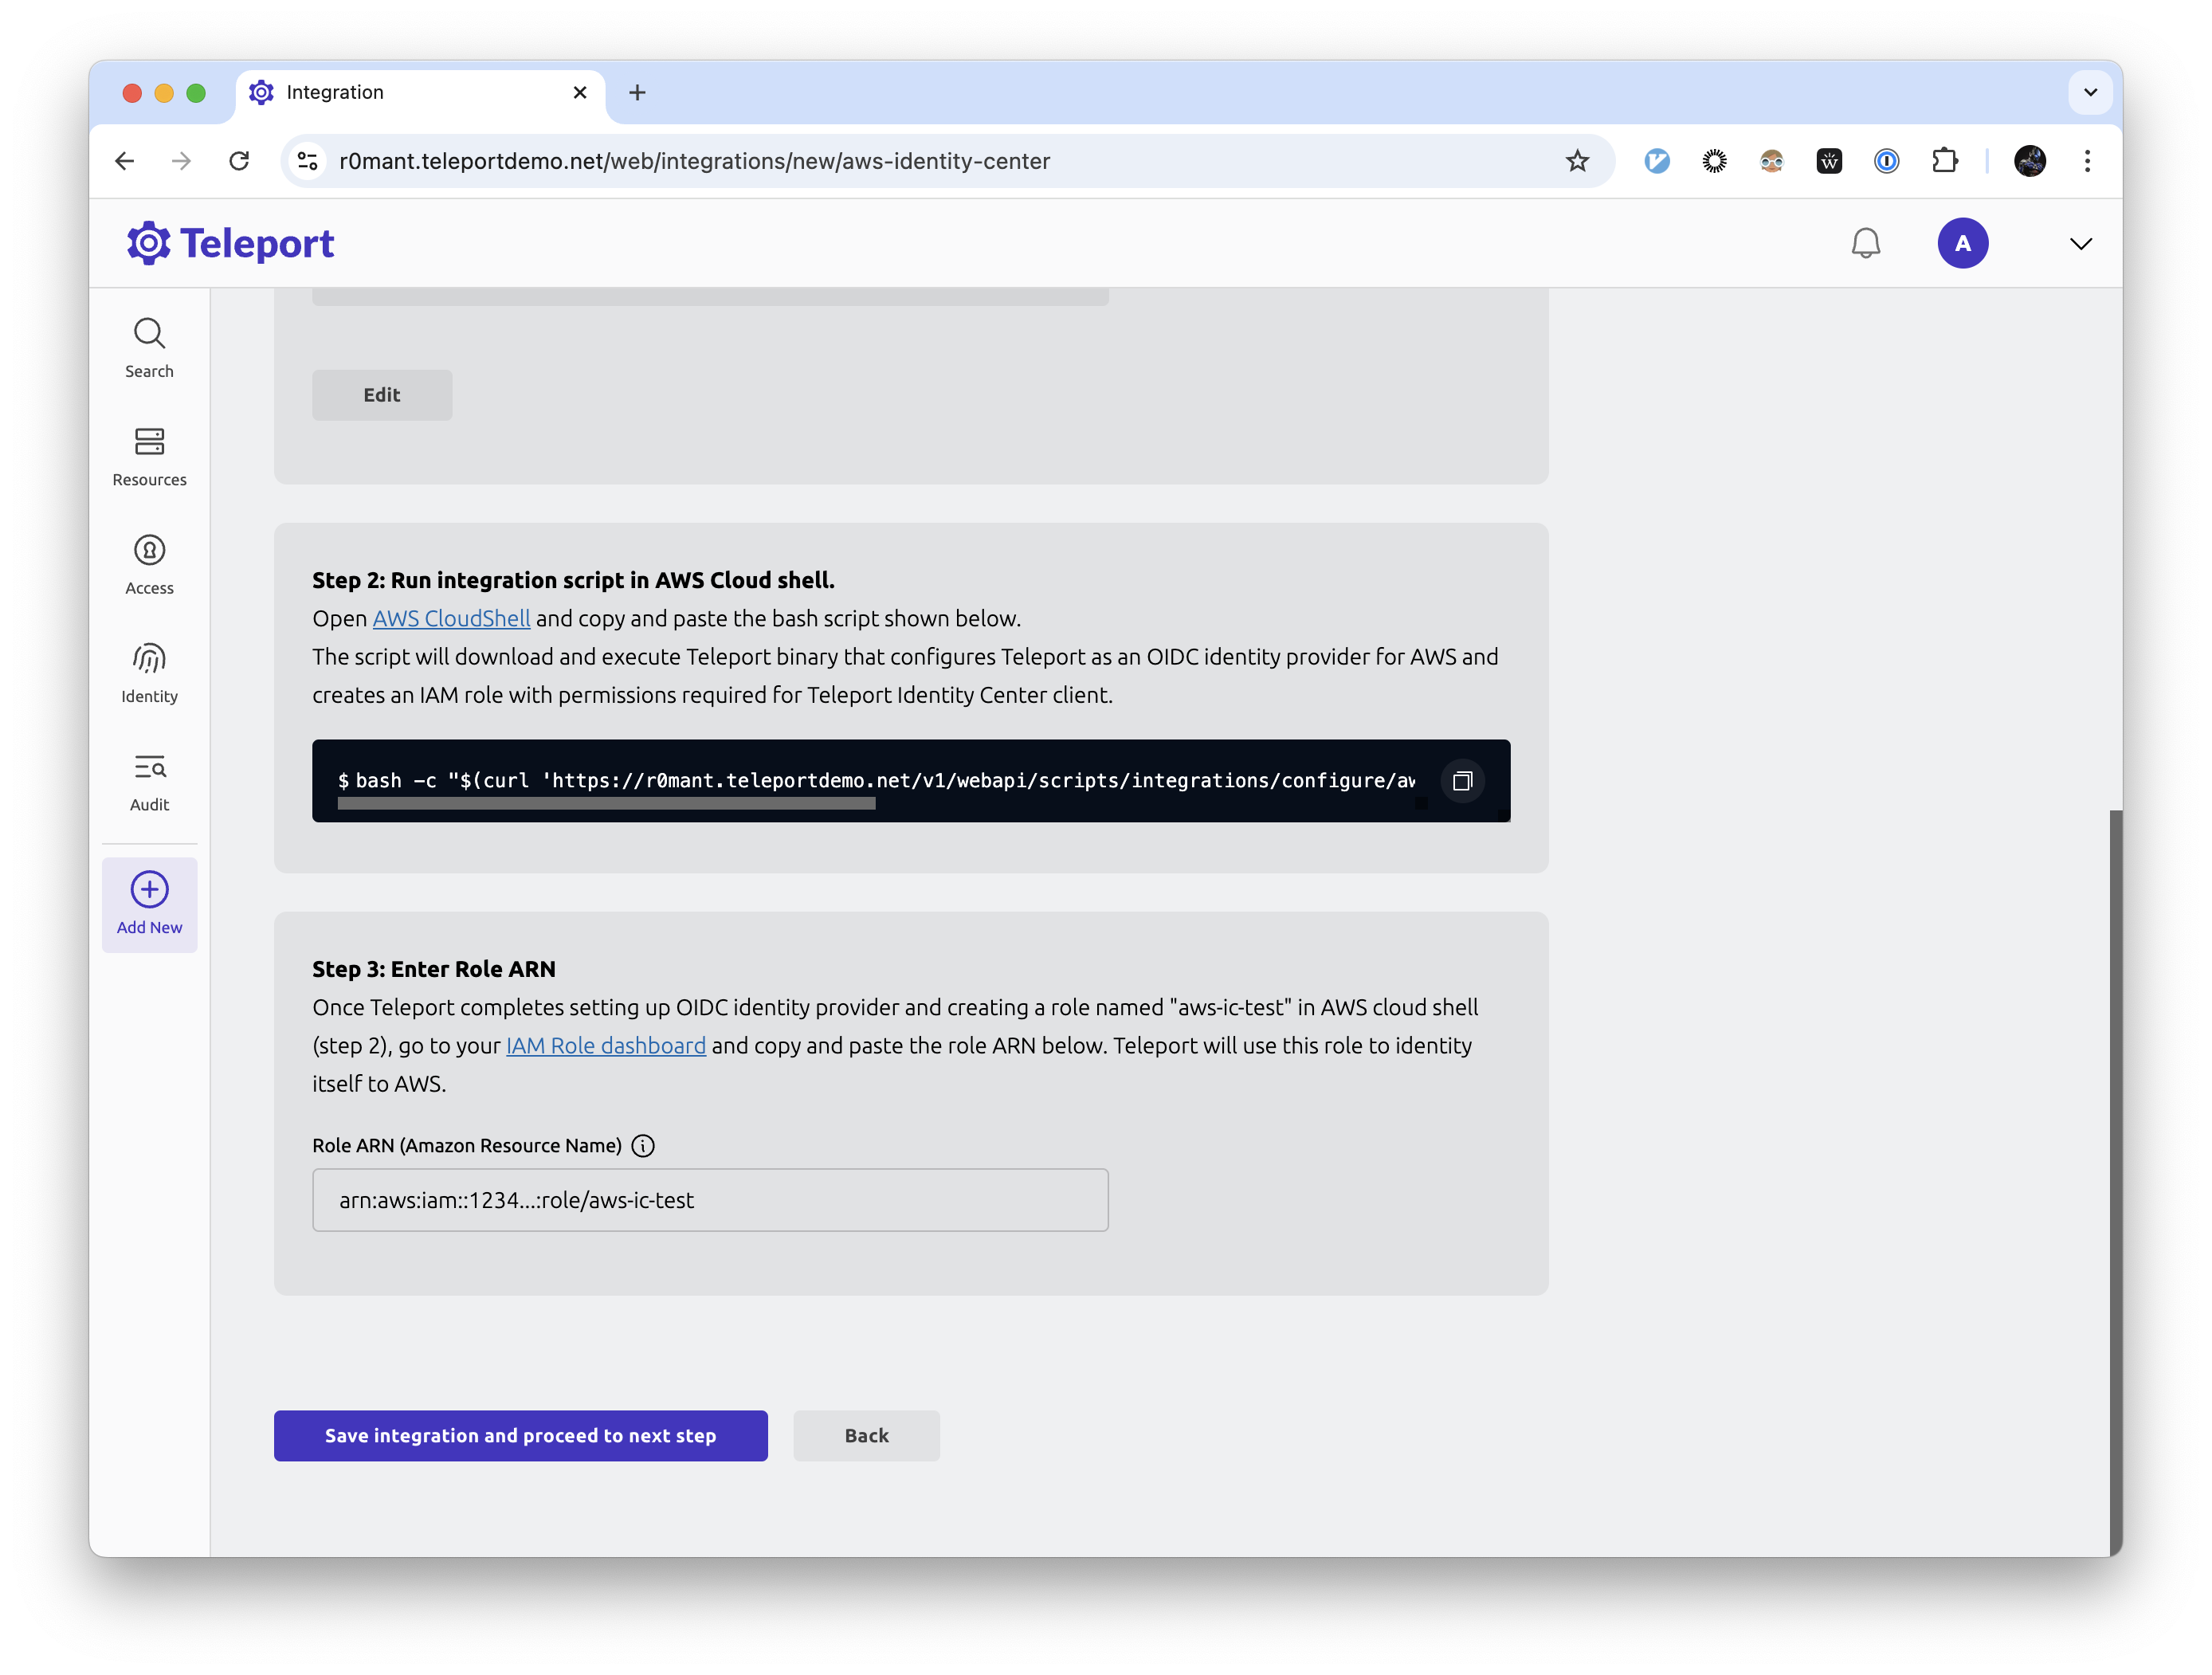2212x1675 pixels.
Task: View the Role ARN info tooltip
Action: coord(643,1145)
